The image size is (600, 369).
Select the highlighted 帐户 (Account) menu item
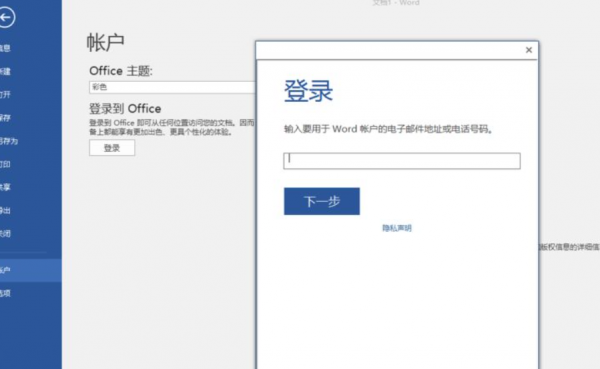[x=31, y=270]
